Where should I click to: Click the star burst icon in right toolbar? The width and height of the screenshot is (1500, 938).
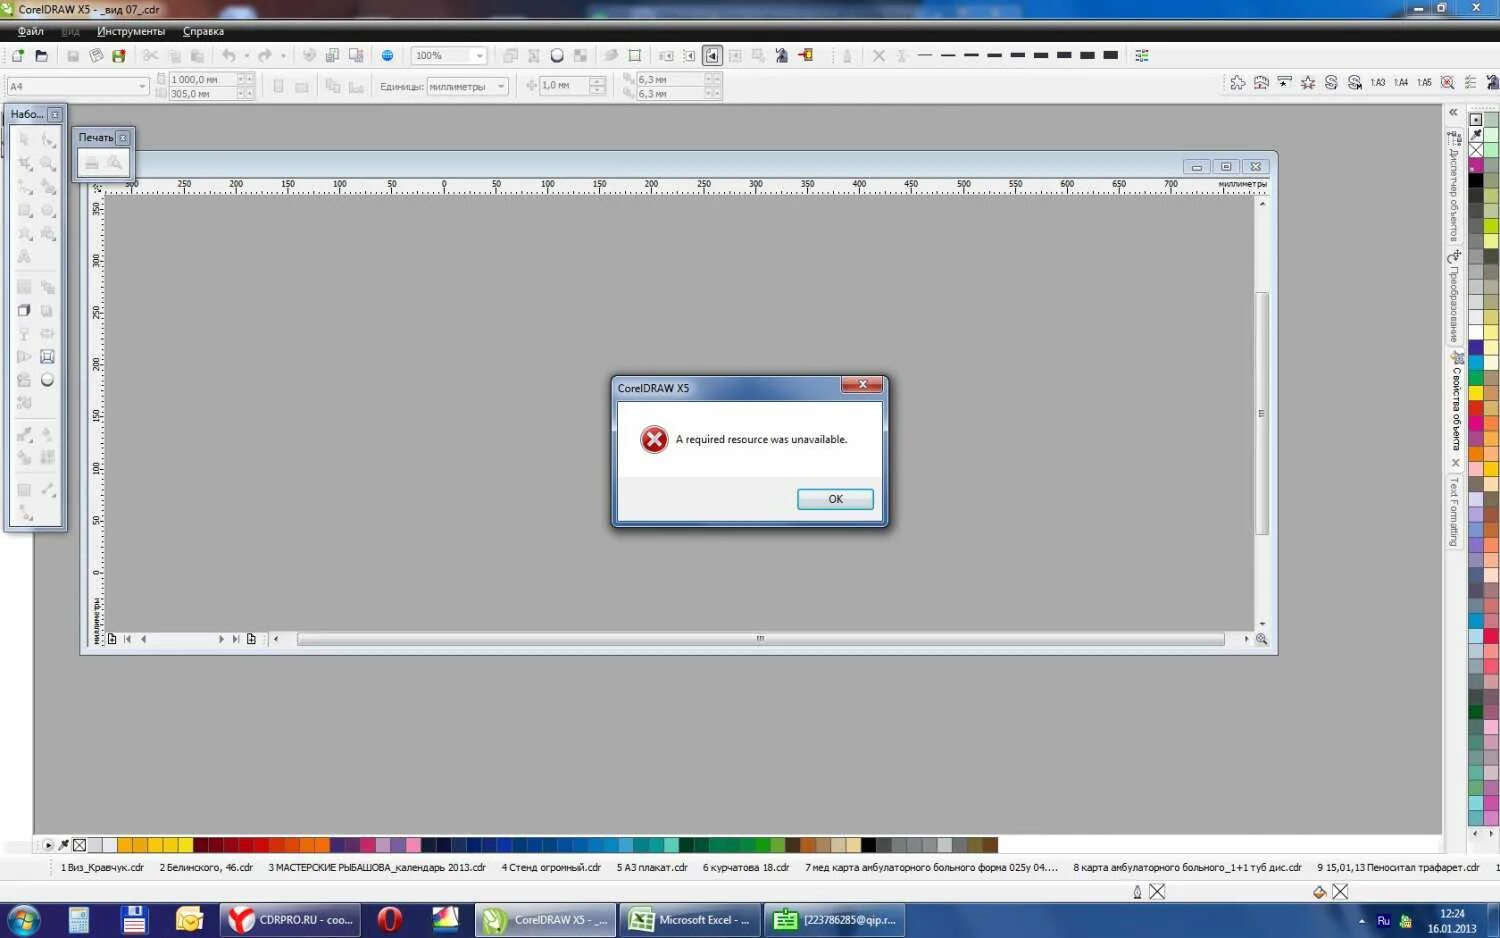(x=1307, y=82)
